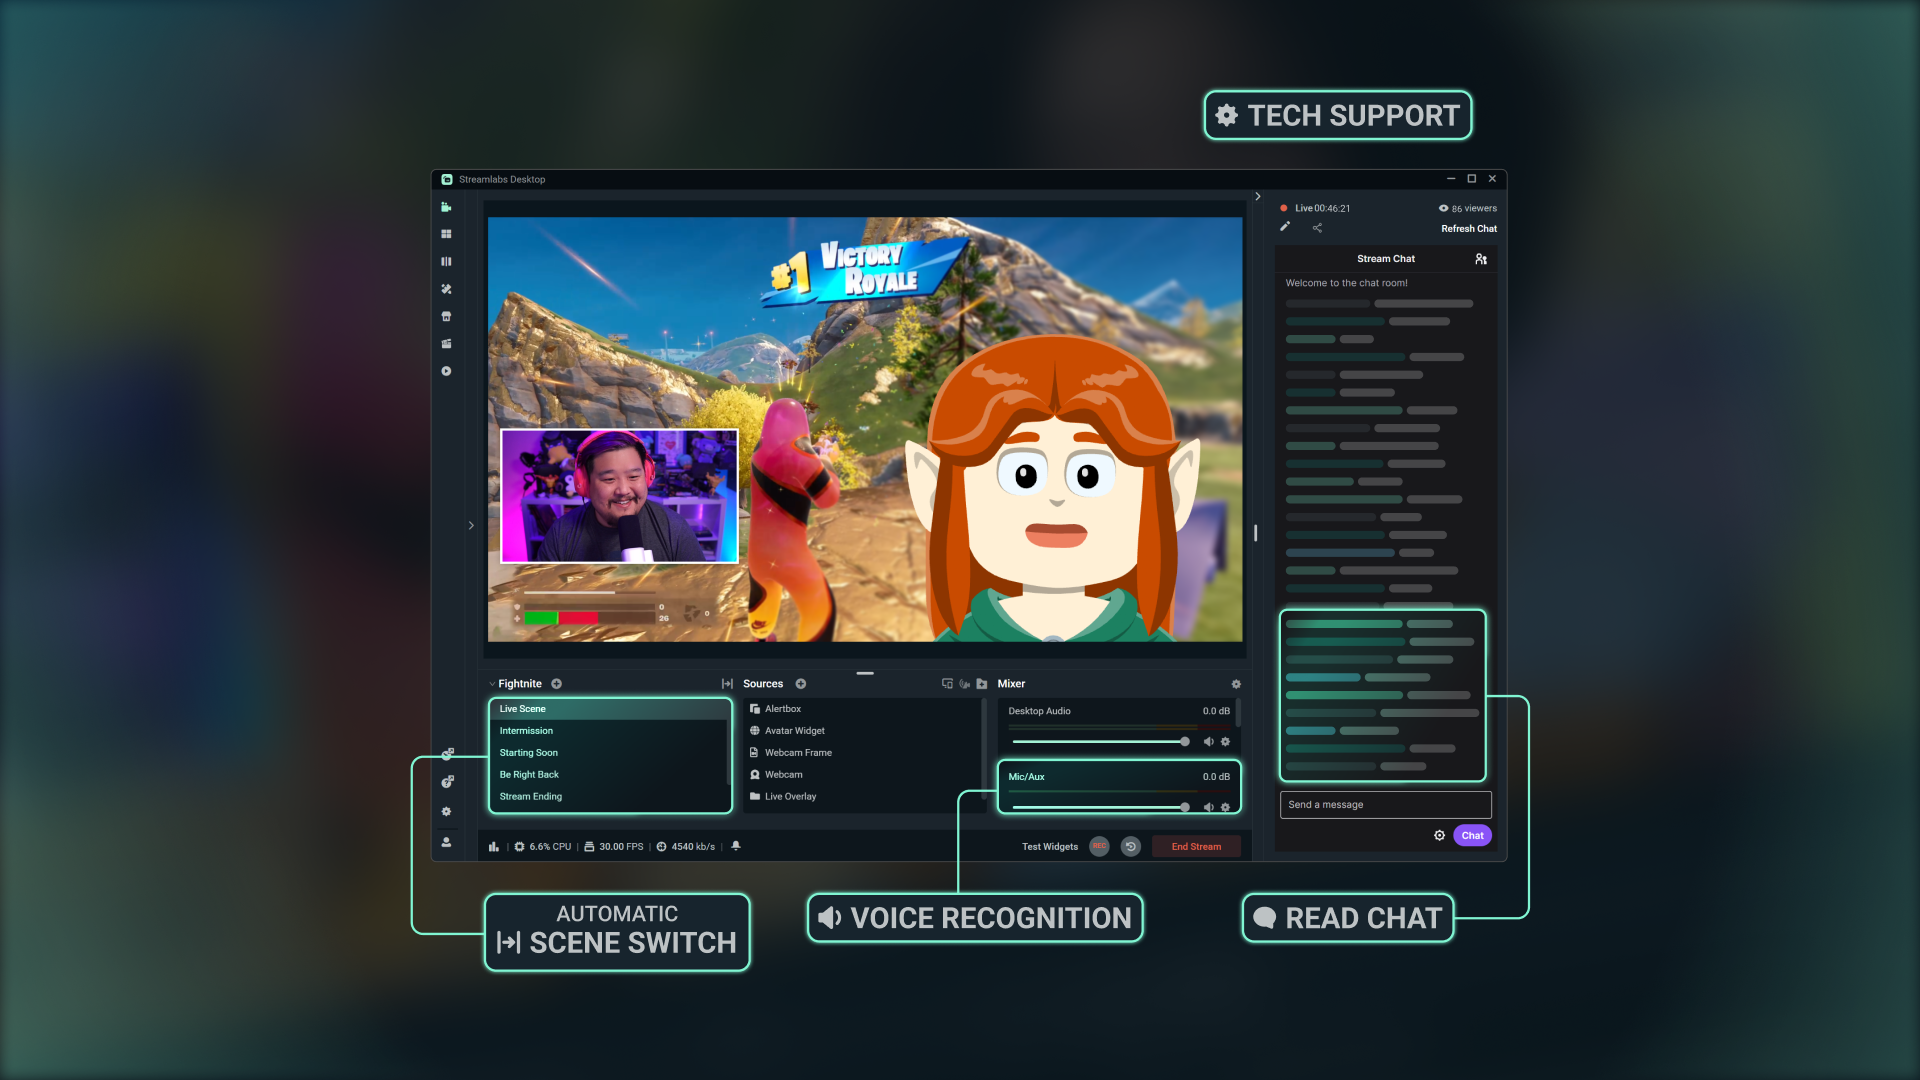Open the Settings gear in the lower sidebar

tap(446, 811)
